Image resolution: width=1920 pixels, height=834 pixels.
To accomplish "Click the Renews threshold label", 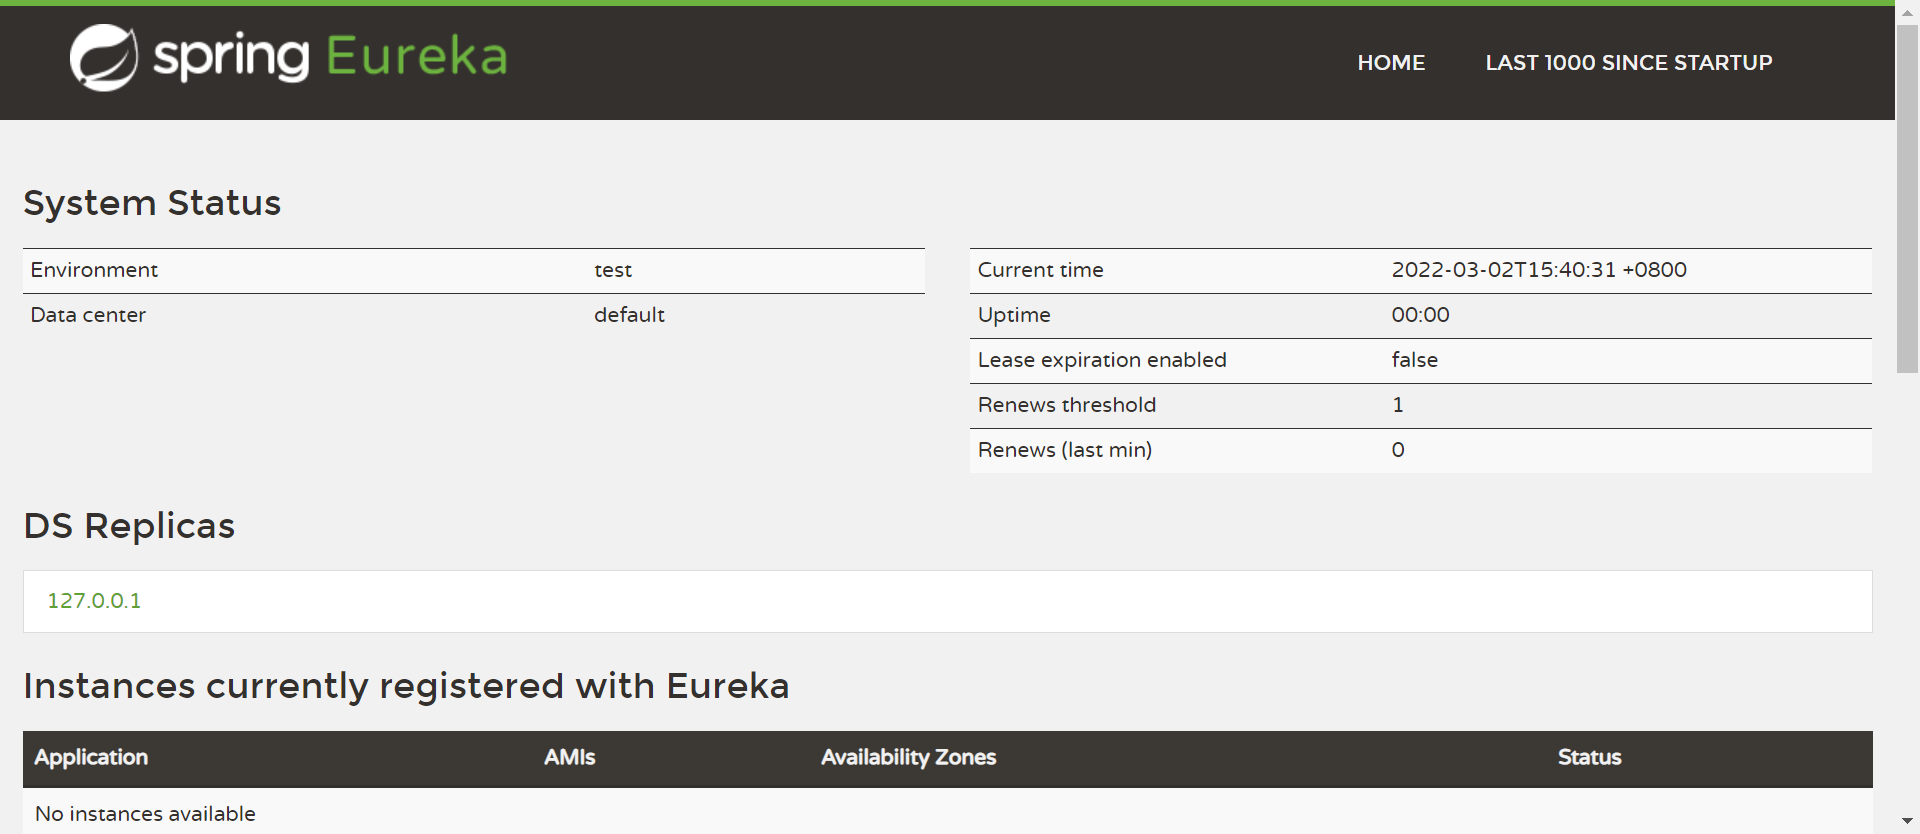I will [1066, 405].
